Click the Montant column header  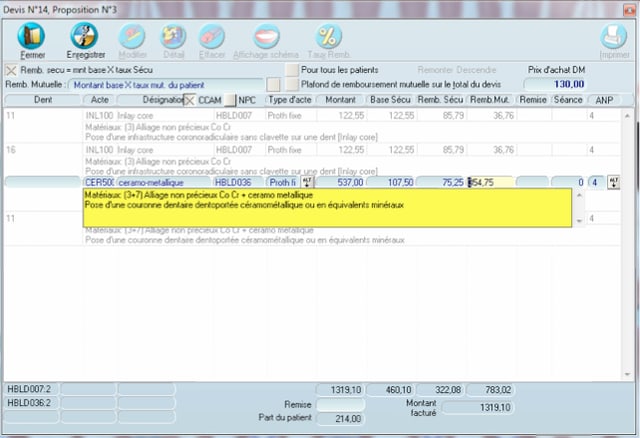pos(340,100)
